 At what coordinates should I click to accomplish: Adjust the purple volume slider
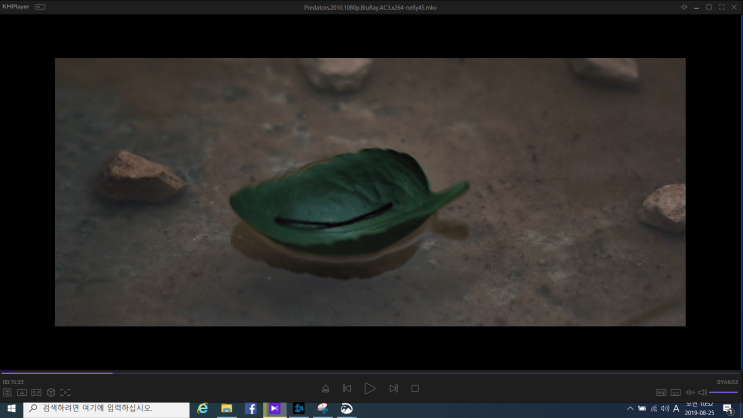[x=724, y=392]
